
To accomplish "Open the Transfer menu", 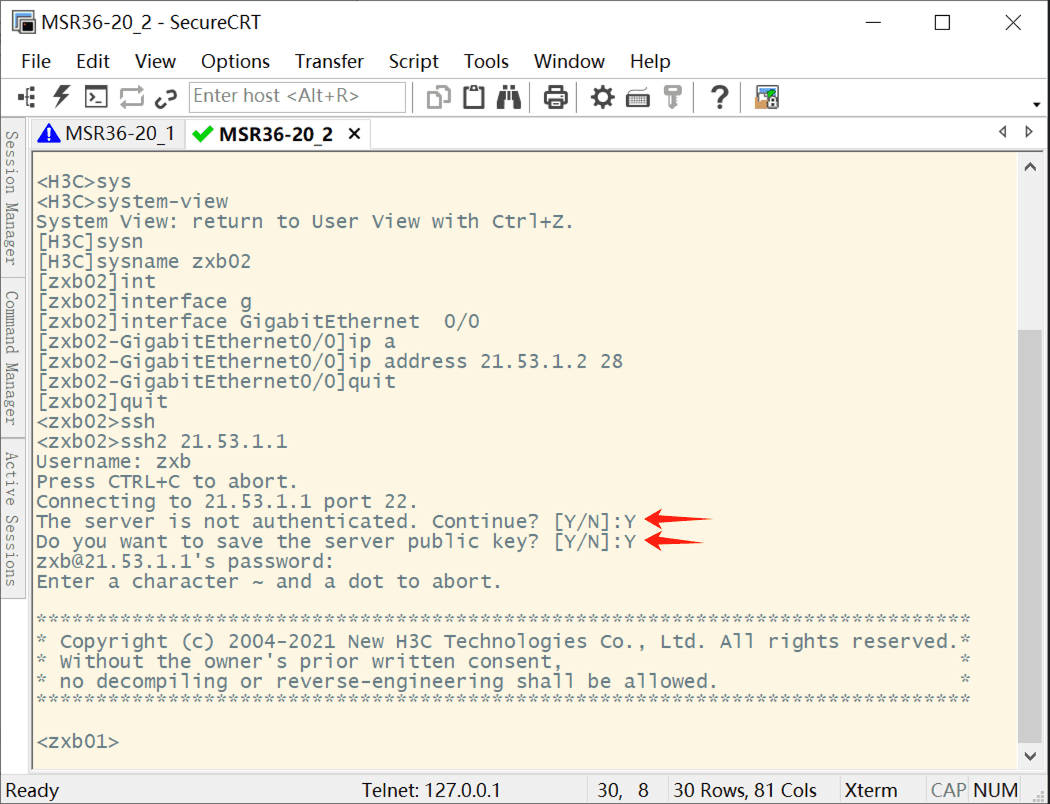I will click(x=329, y=61).
